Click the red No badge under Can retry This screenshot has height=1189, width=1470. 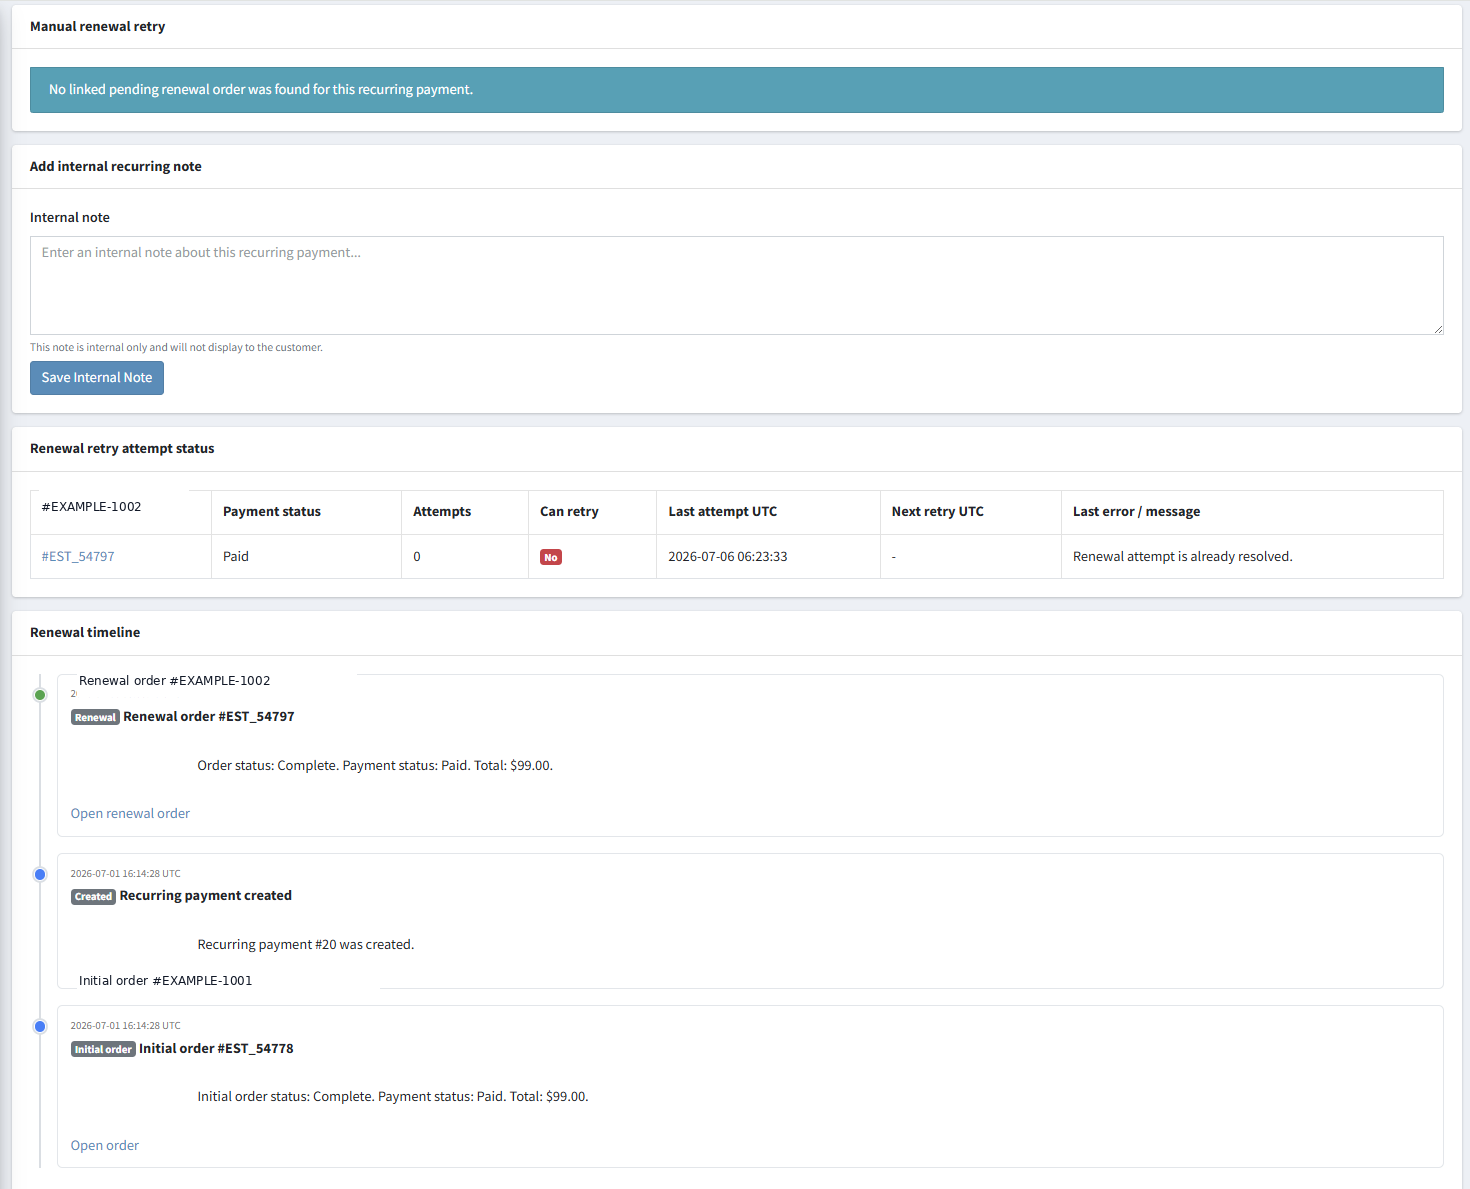[551, 557]
